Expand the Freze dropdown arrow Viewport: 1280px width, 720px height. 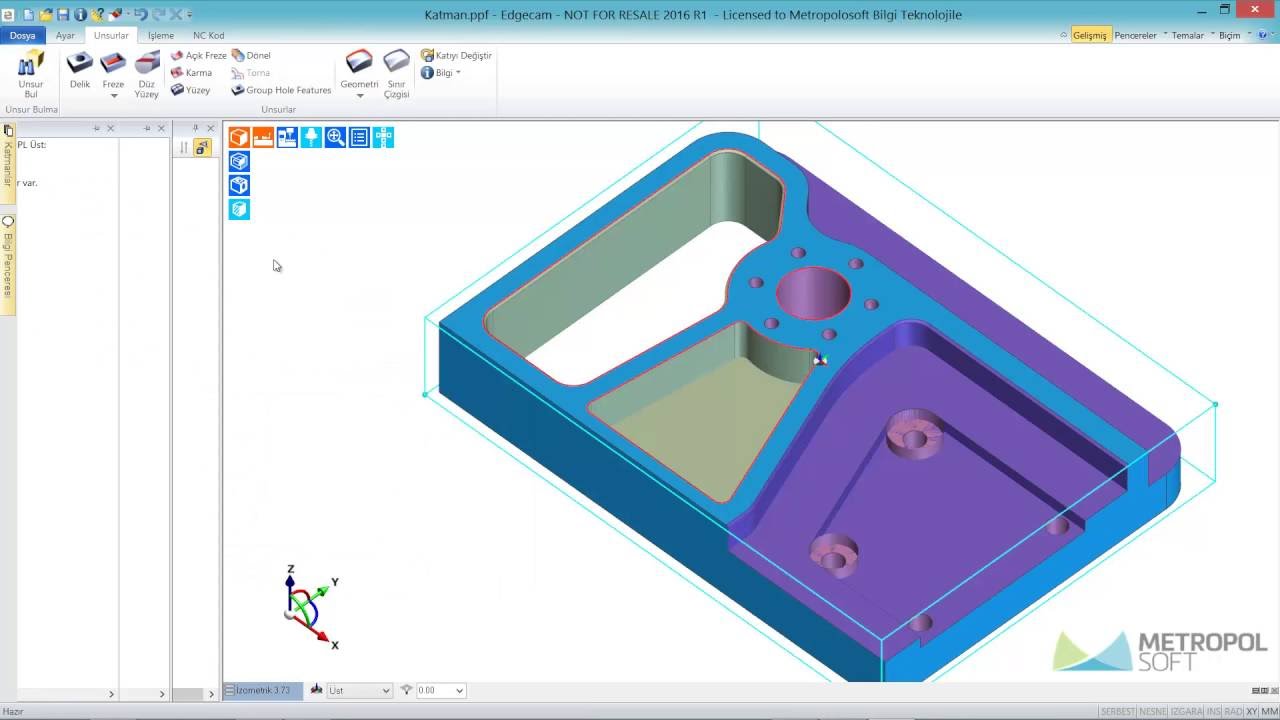click(114, 96)
